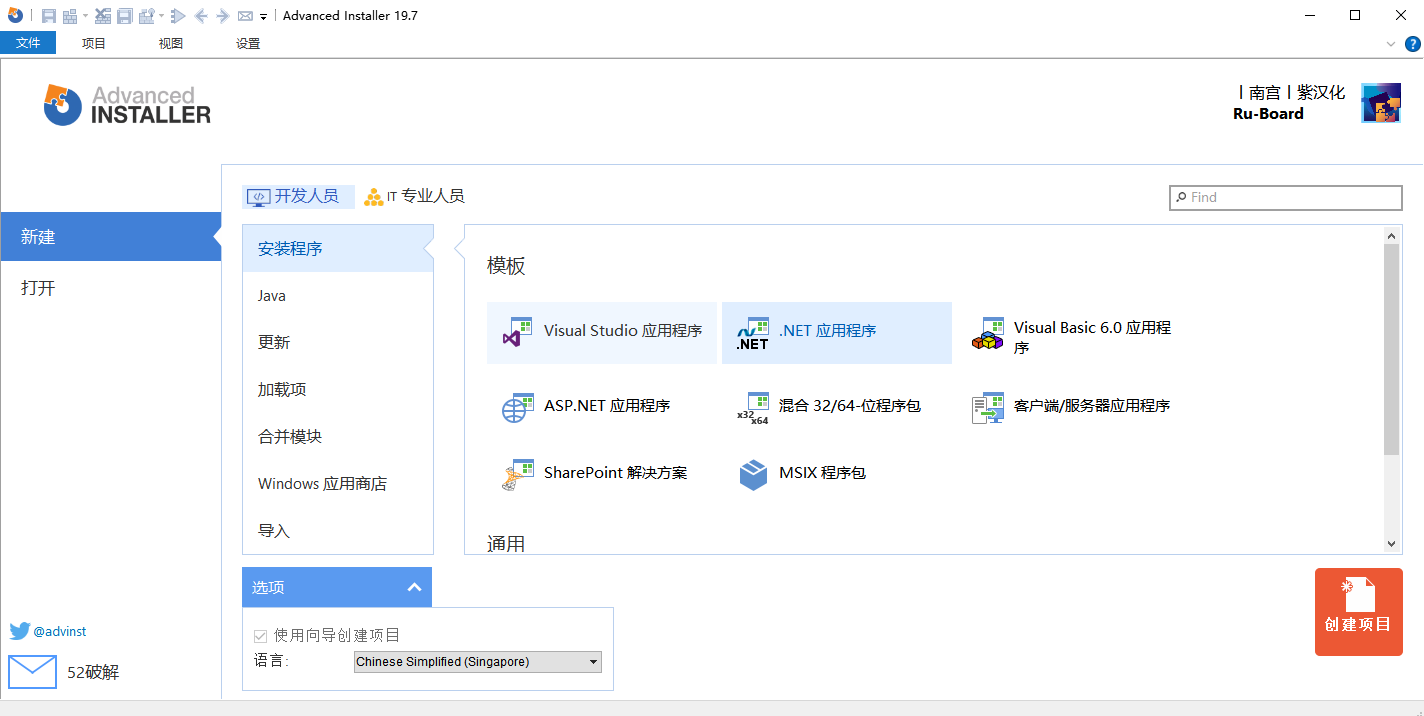Select the 开发人员 mode button
Image resolution: width=1424 pixels, height=716 pixels.
(x=298, y=196)
